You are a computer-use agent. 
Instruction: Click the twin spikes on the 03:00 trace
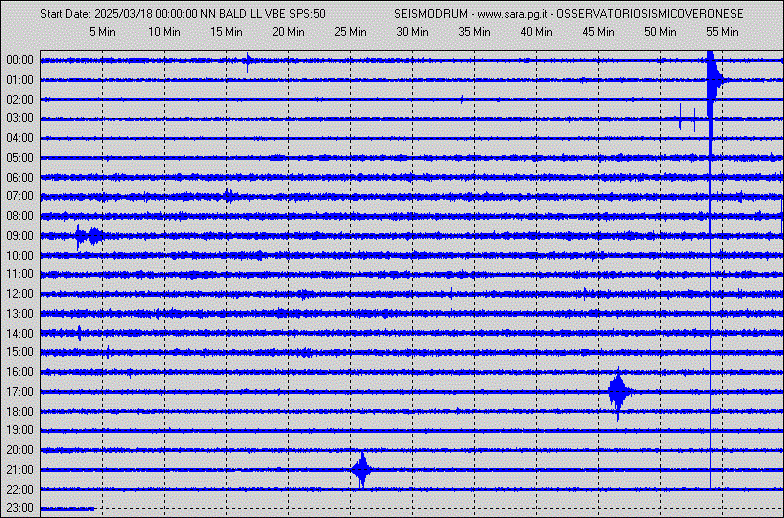coord(687,118)
